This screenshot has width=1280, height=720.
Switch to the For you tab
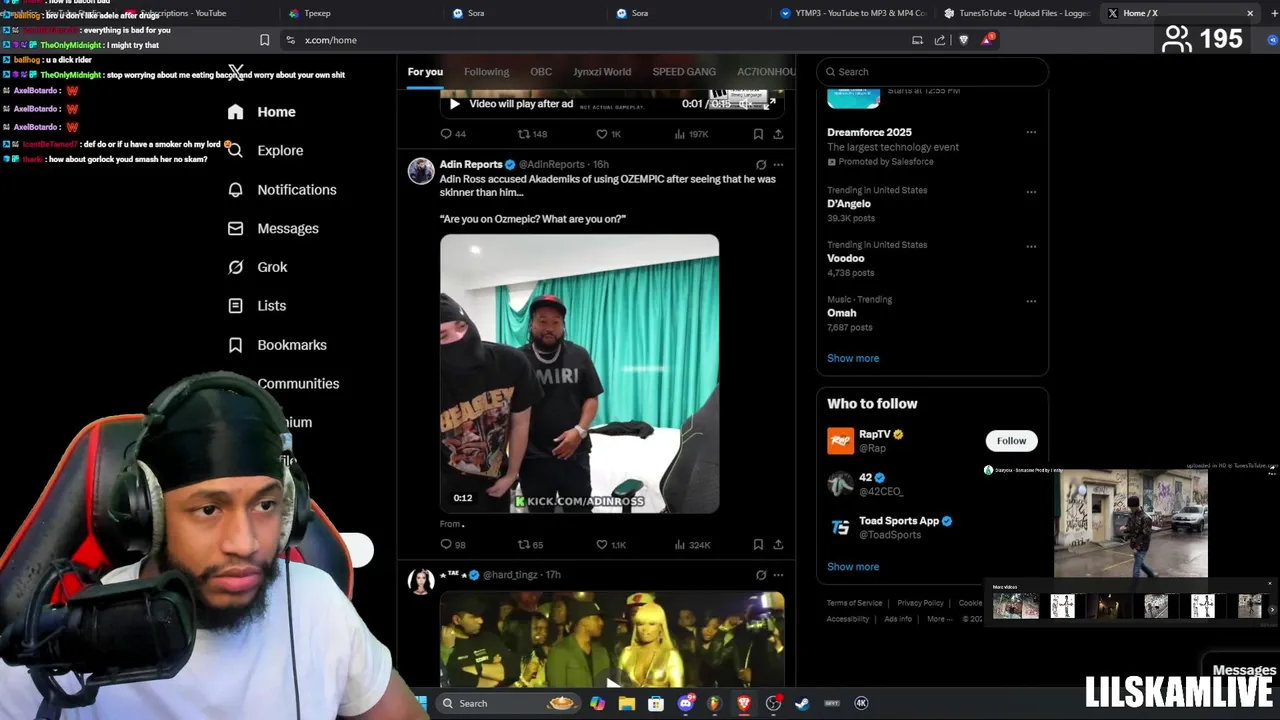tap(425, 72)
